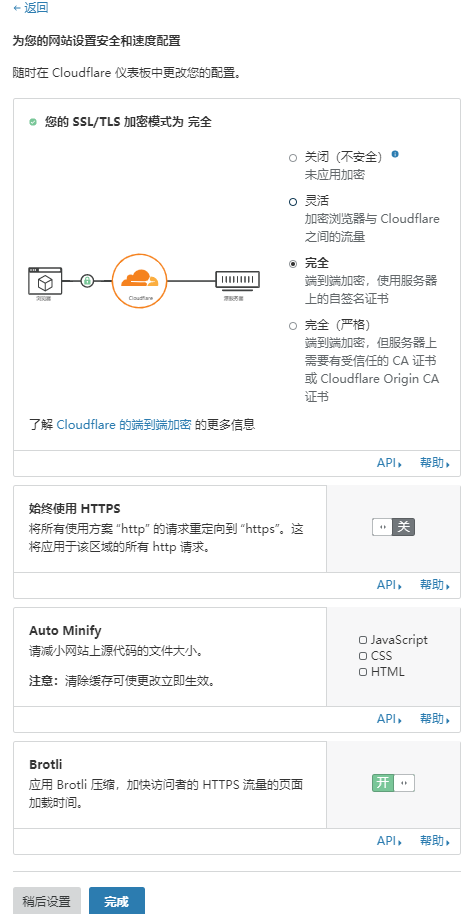Click the green checkmark beside SSL/TLS heading

point(33,122)
